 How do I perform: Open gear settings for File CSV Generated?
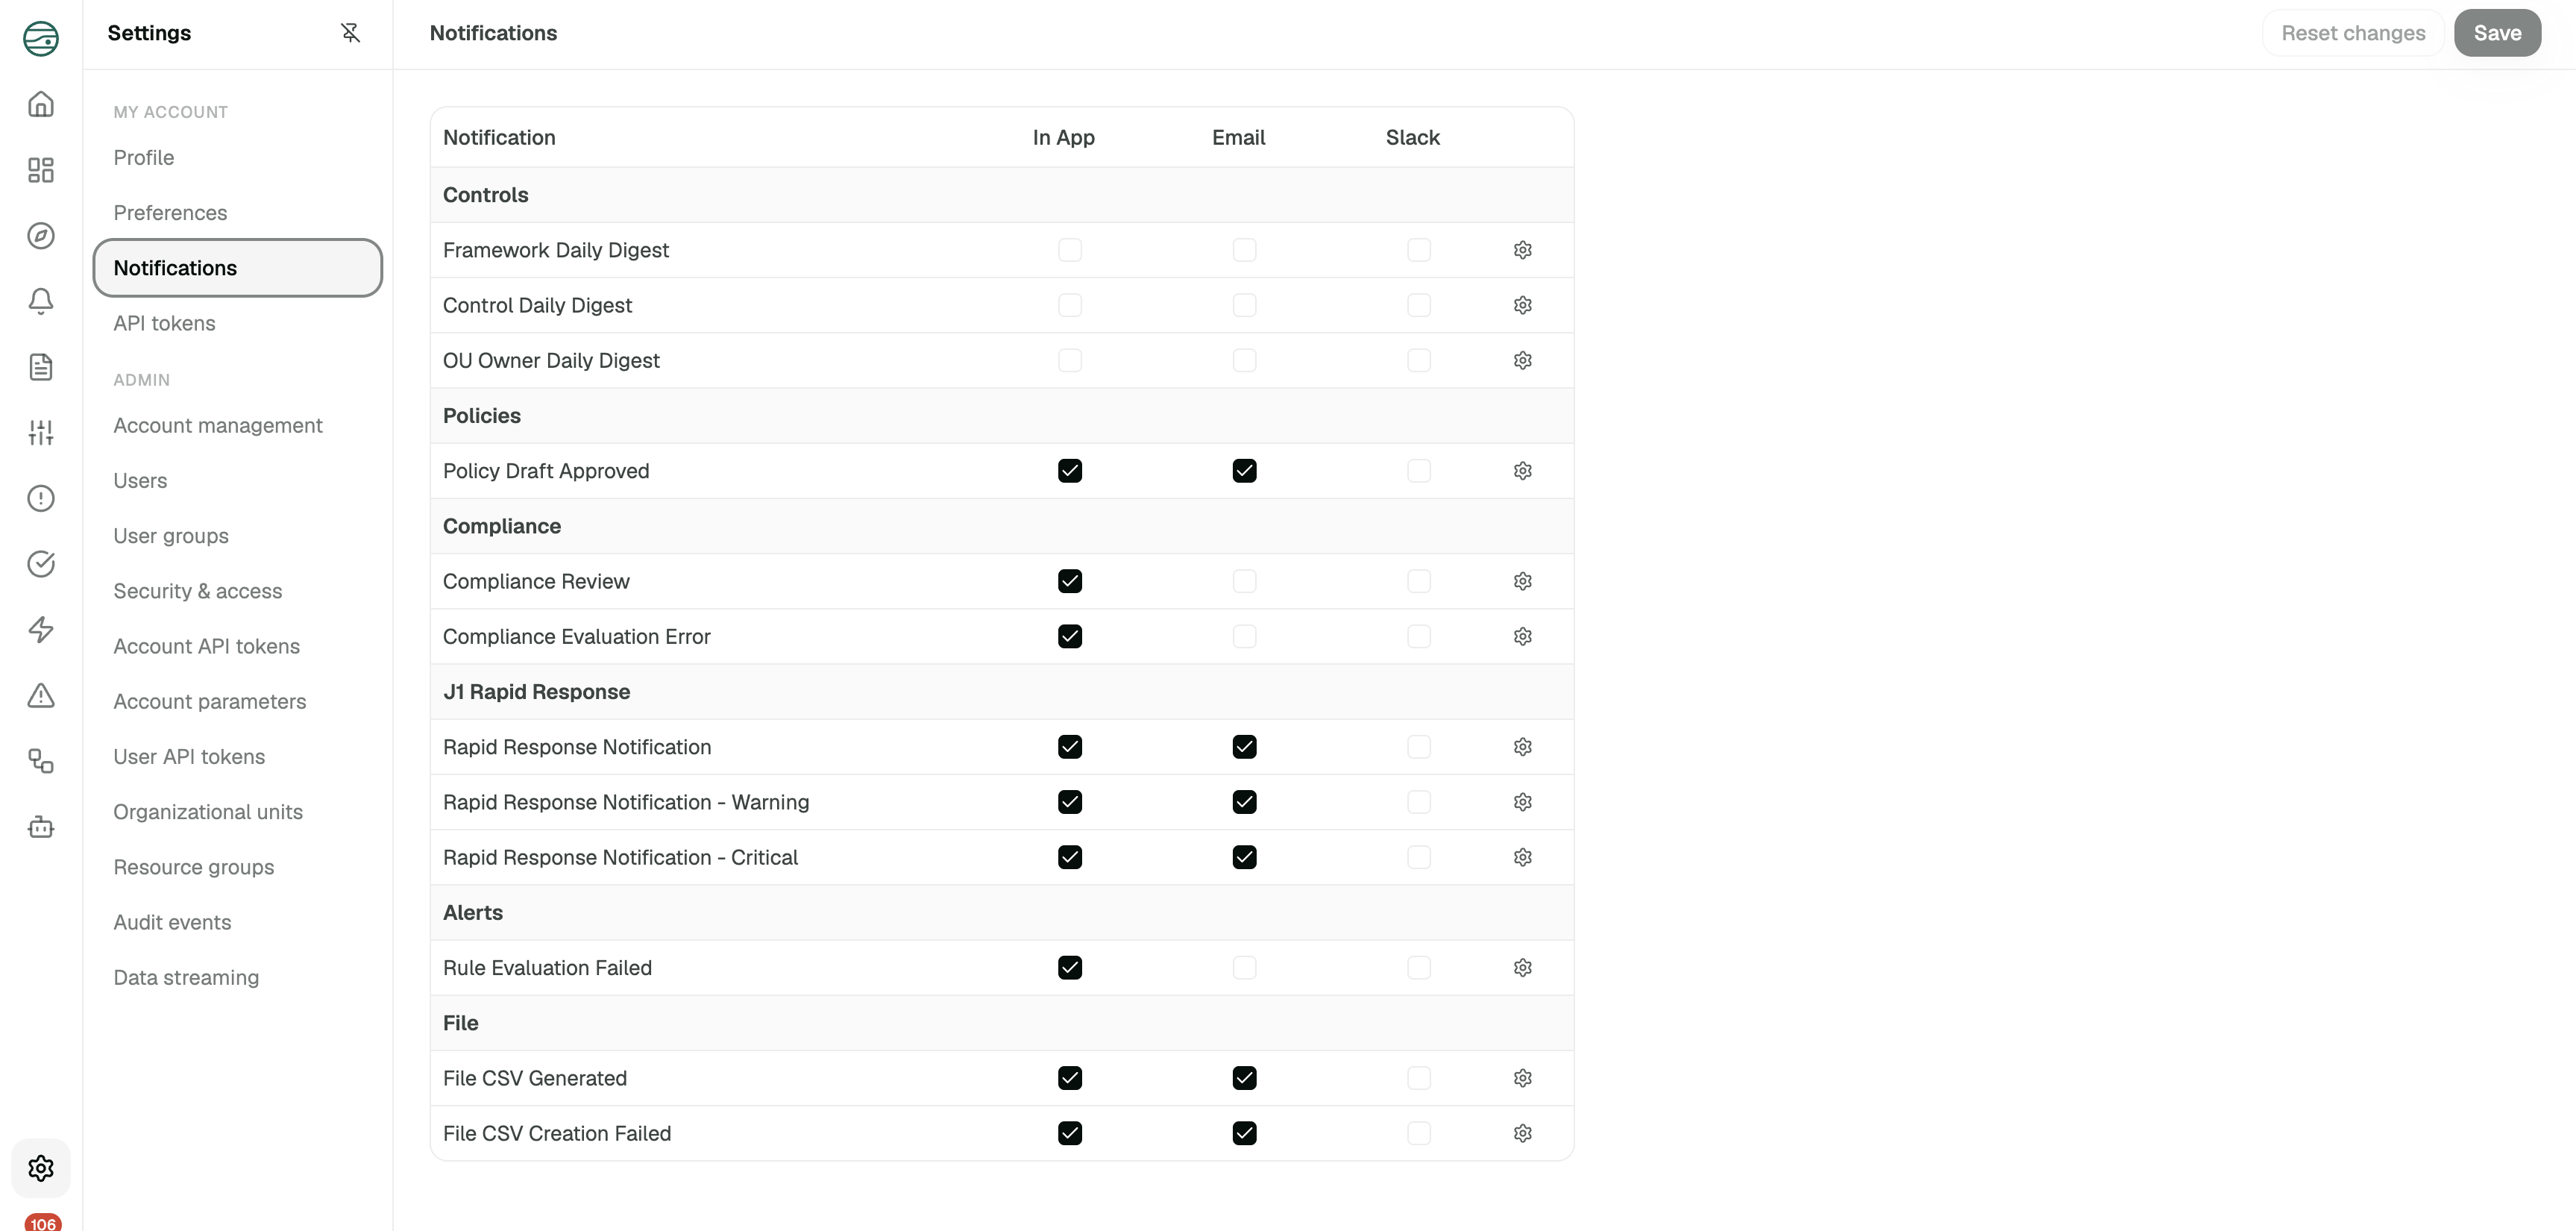pyautogui.click(x=1523, y=1078)
